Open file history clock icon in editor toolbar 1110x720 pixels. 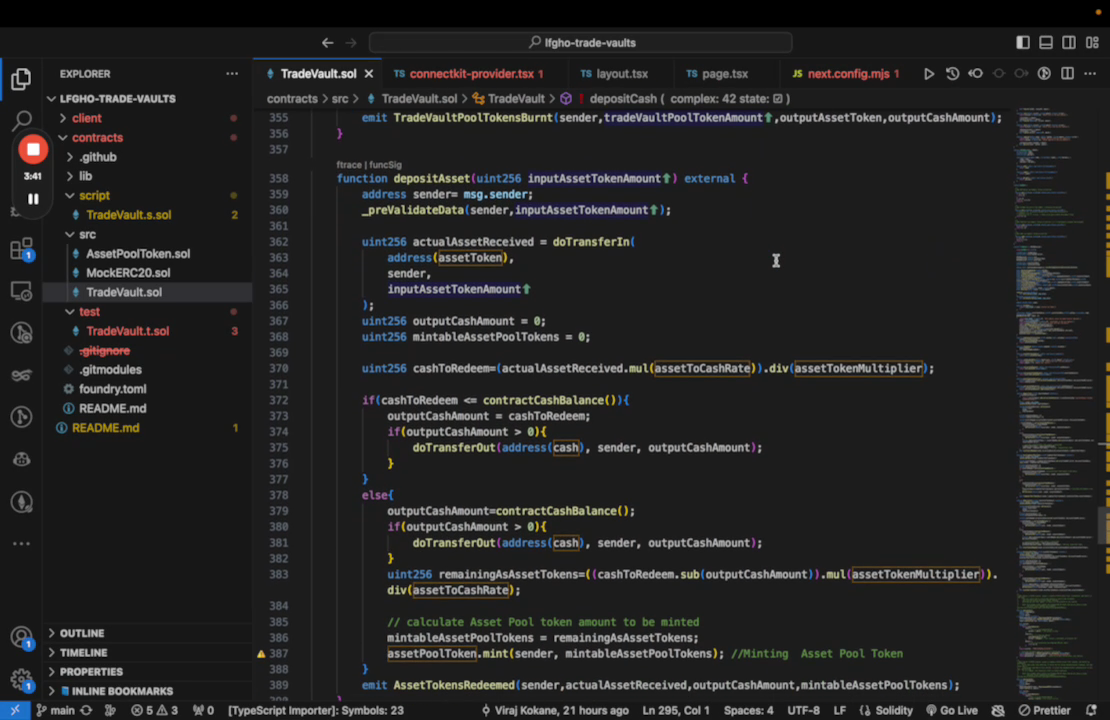click(952, 74)
